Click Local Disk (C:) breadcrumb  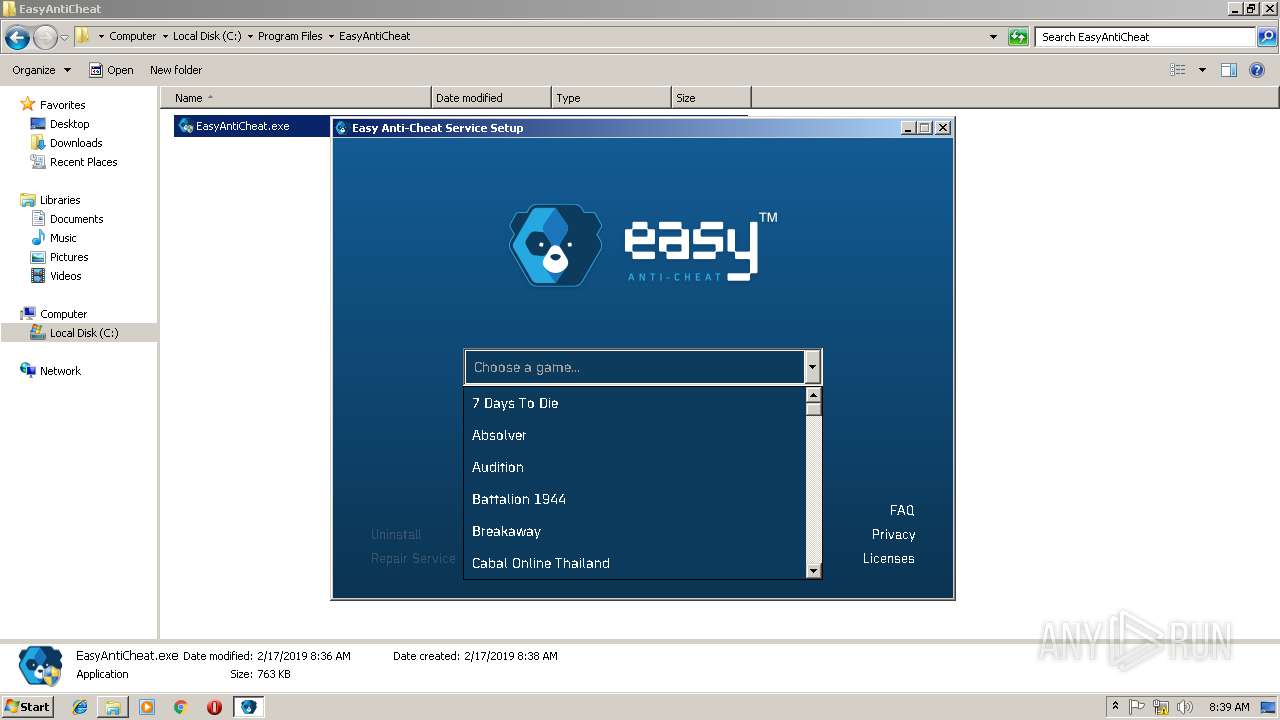(x=207, y=36)
